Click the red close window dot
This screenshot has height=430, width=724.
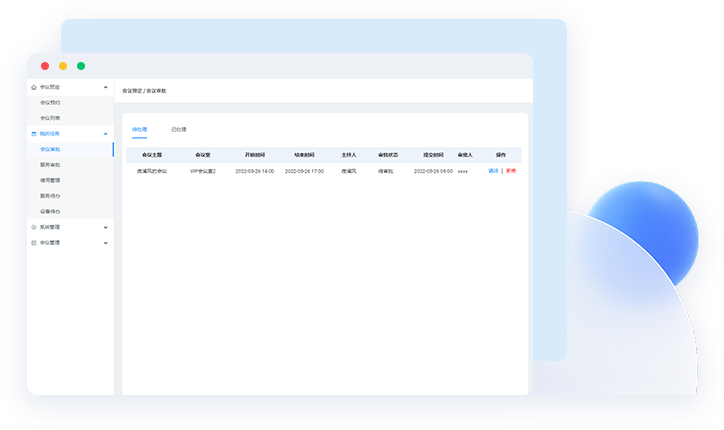pos(45,66)
